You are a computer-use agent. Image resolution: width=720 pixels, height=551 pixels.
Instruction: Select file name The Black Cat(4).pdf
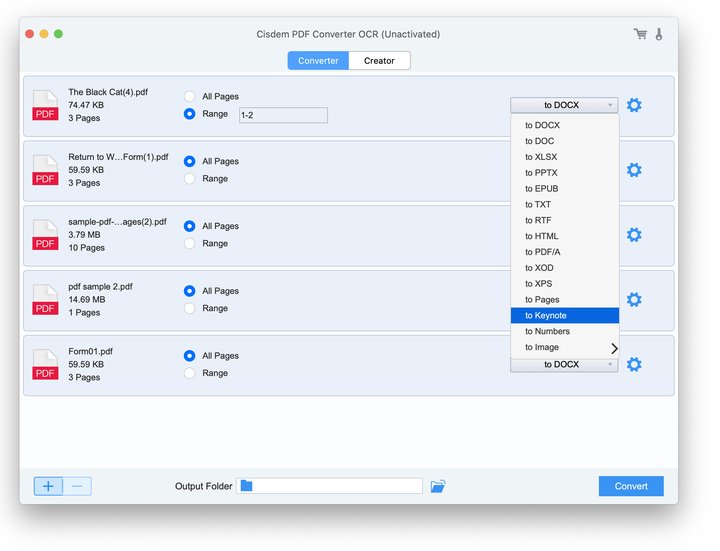point(108,92)
